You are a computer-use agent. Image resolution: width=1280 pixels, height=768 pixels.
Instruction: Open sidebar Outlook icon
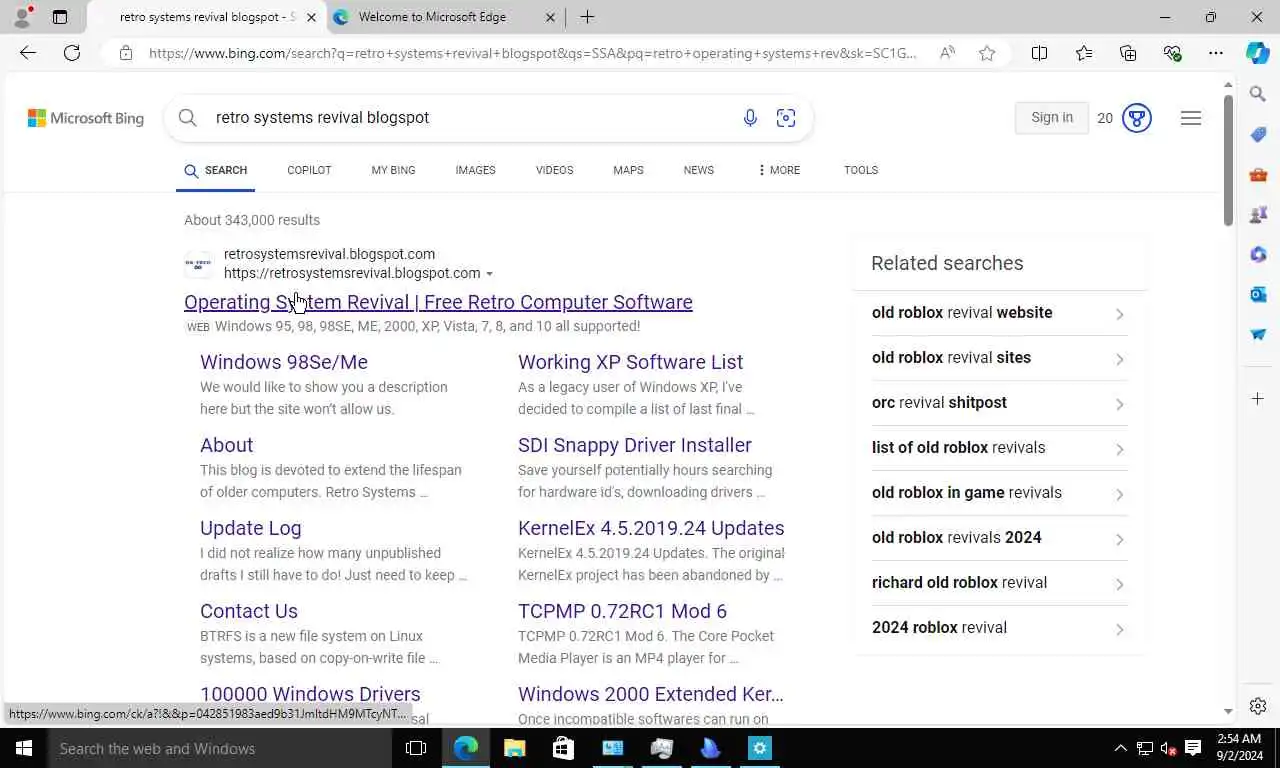(1258, 294)
